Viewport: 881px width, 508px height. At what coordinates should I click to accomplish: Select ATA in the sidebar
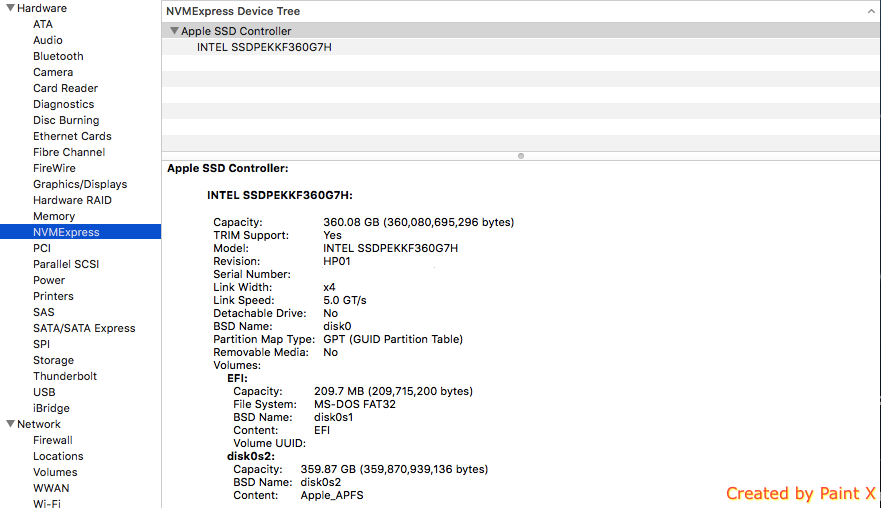(x=43, y=24)
